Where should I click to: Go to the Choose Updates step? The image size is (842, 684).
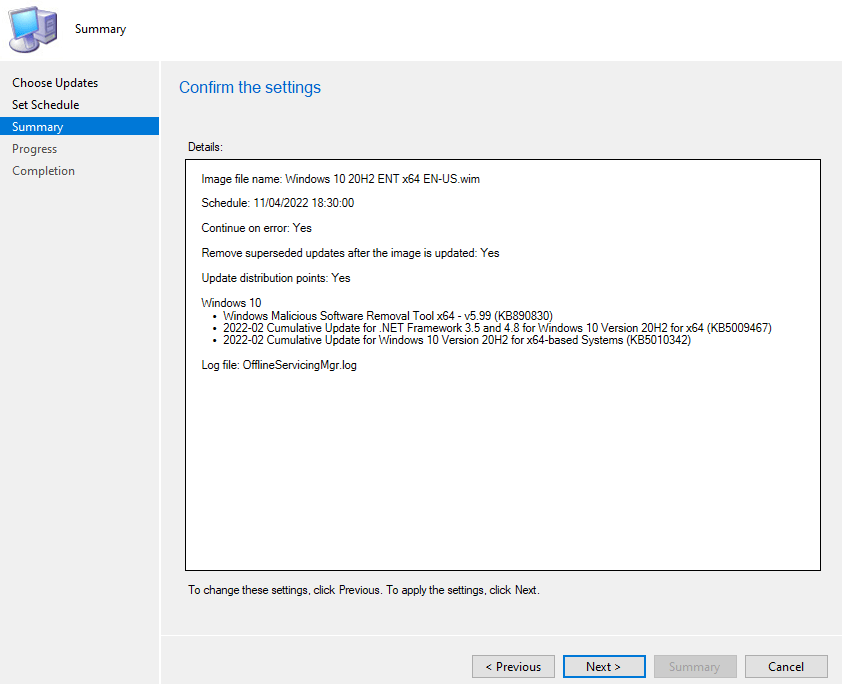(55, 83)
